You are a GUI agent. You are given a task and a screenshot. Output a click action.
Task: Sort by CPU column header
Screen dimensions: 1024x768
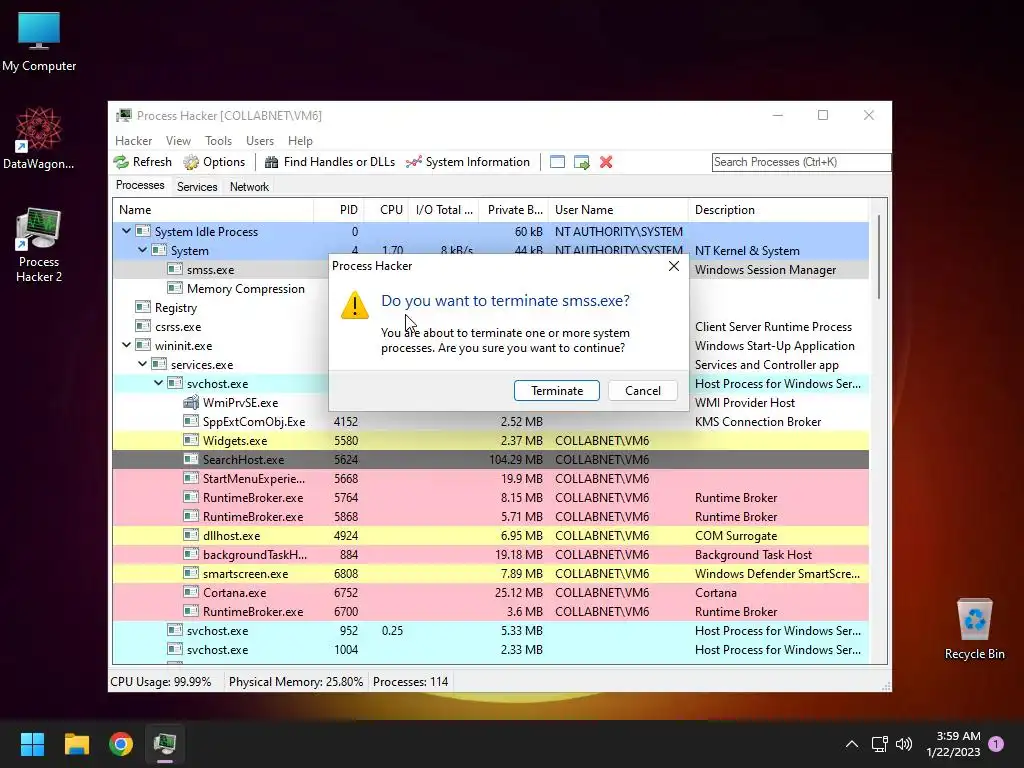point(386,210)
